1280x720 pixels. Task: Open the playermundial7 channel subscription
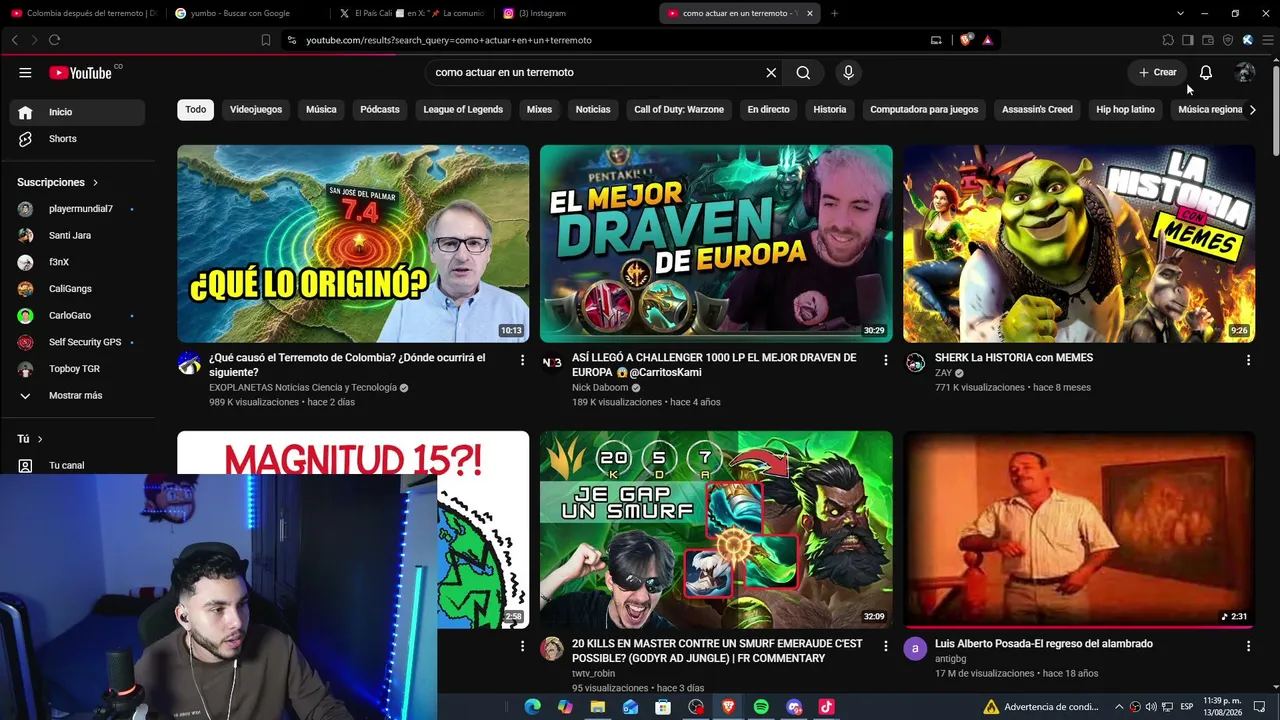coord(77,209)
